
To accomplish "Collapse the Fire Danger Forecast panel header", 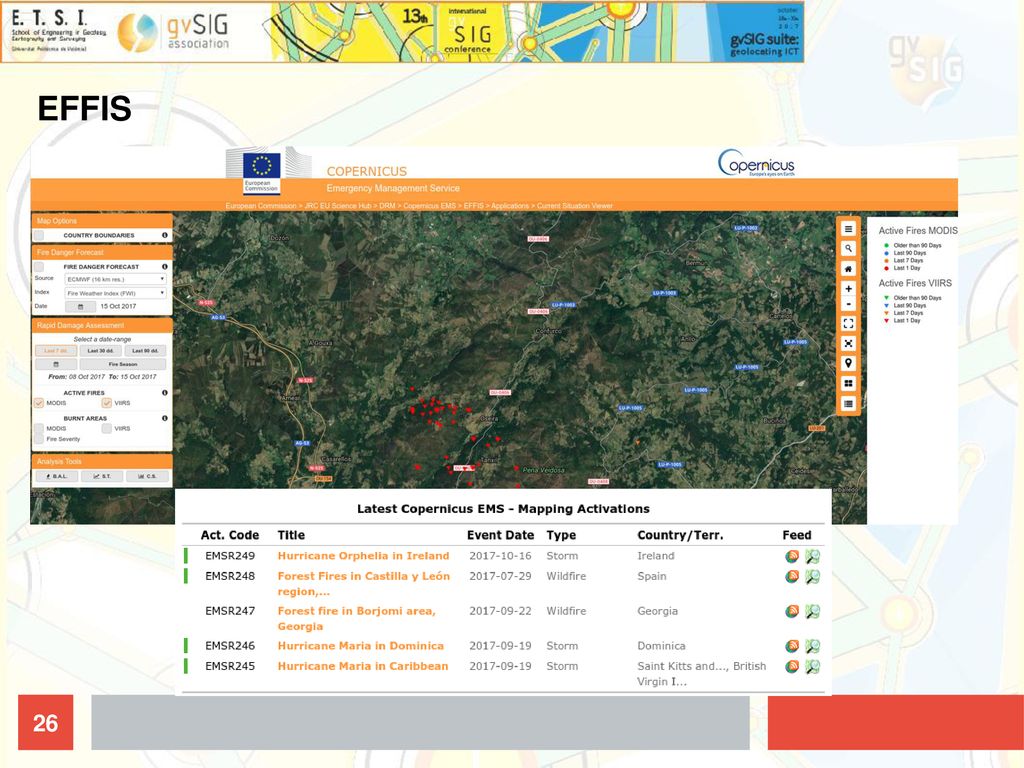I will [102, 252].
